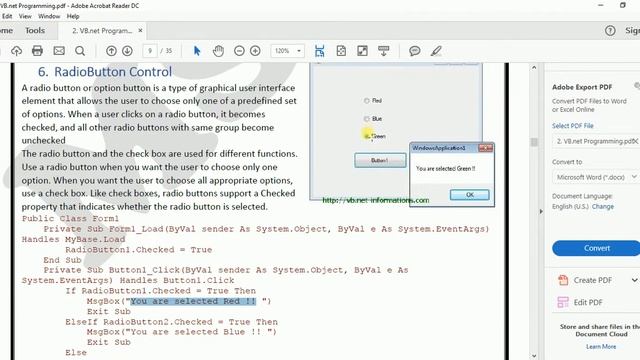
Task: Open read mode keyboard-arrow icon
Action: pyautogui.click(x=383, y=51)
